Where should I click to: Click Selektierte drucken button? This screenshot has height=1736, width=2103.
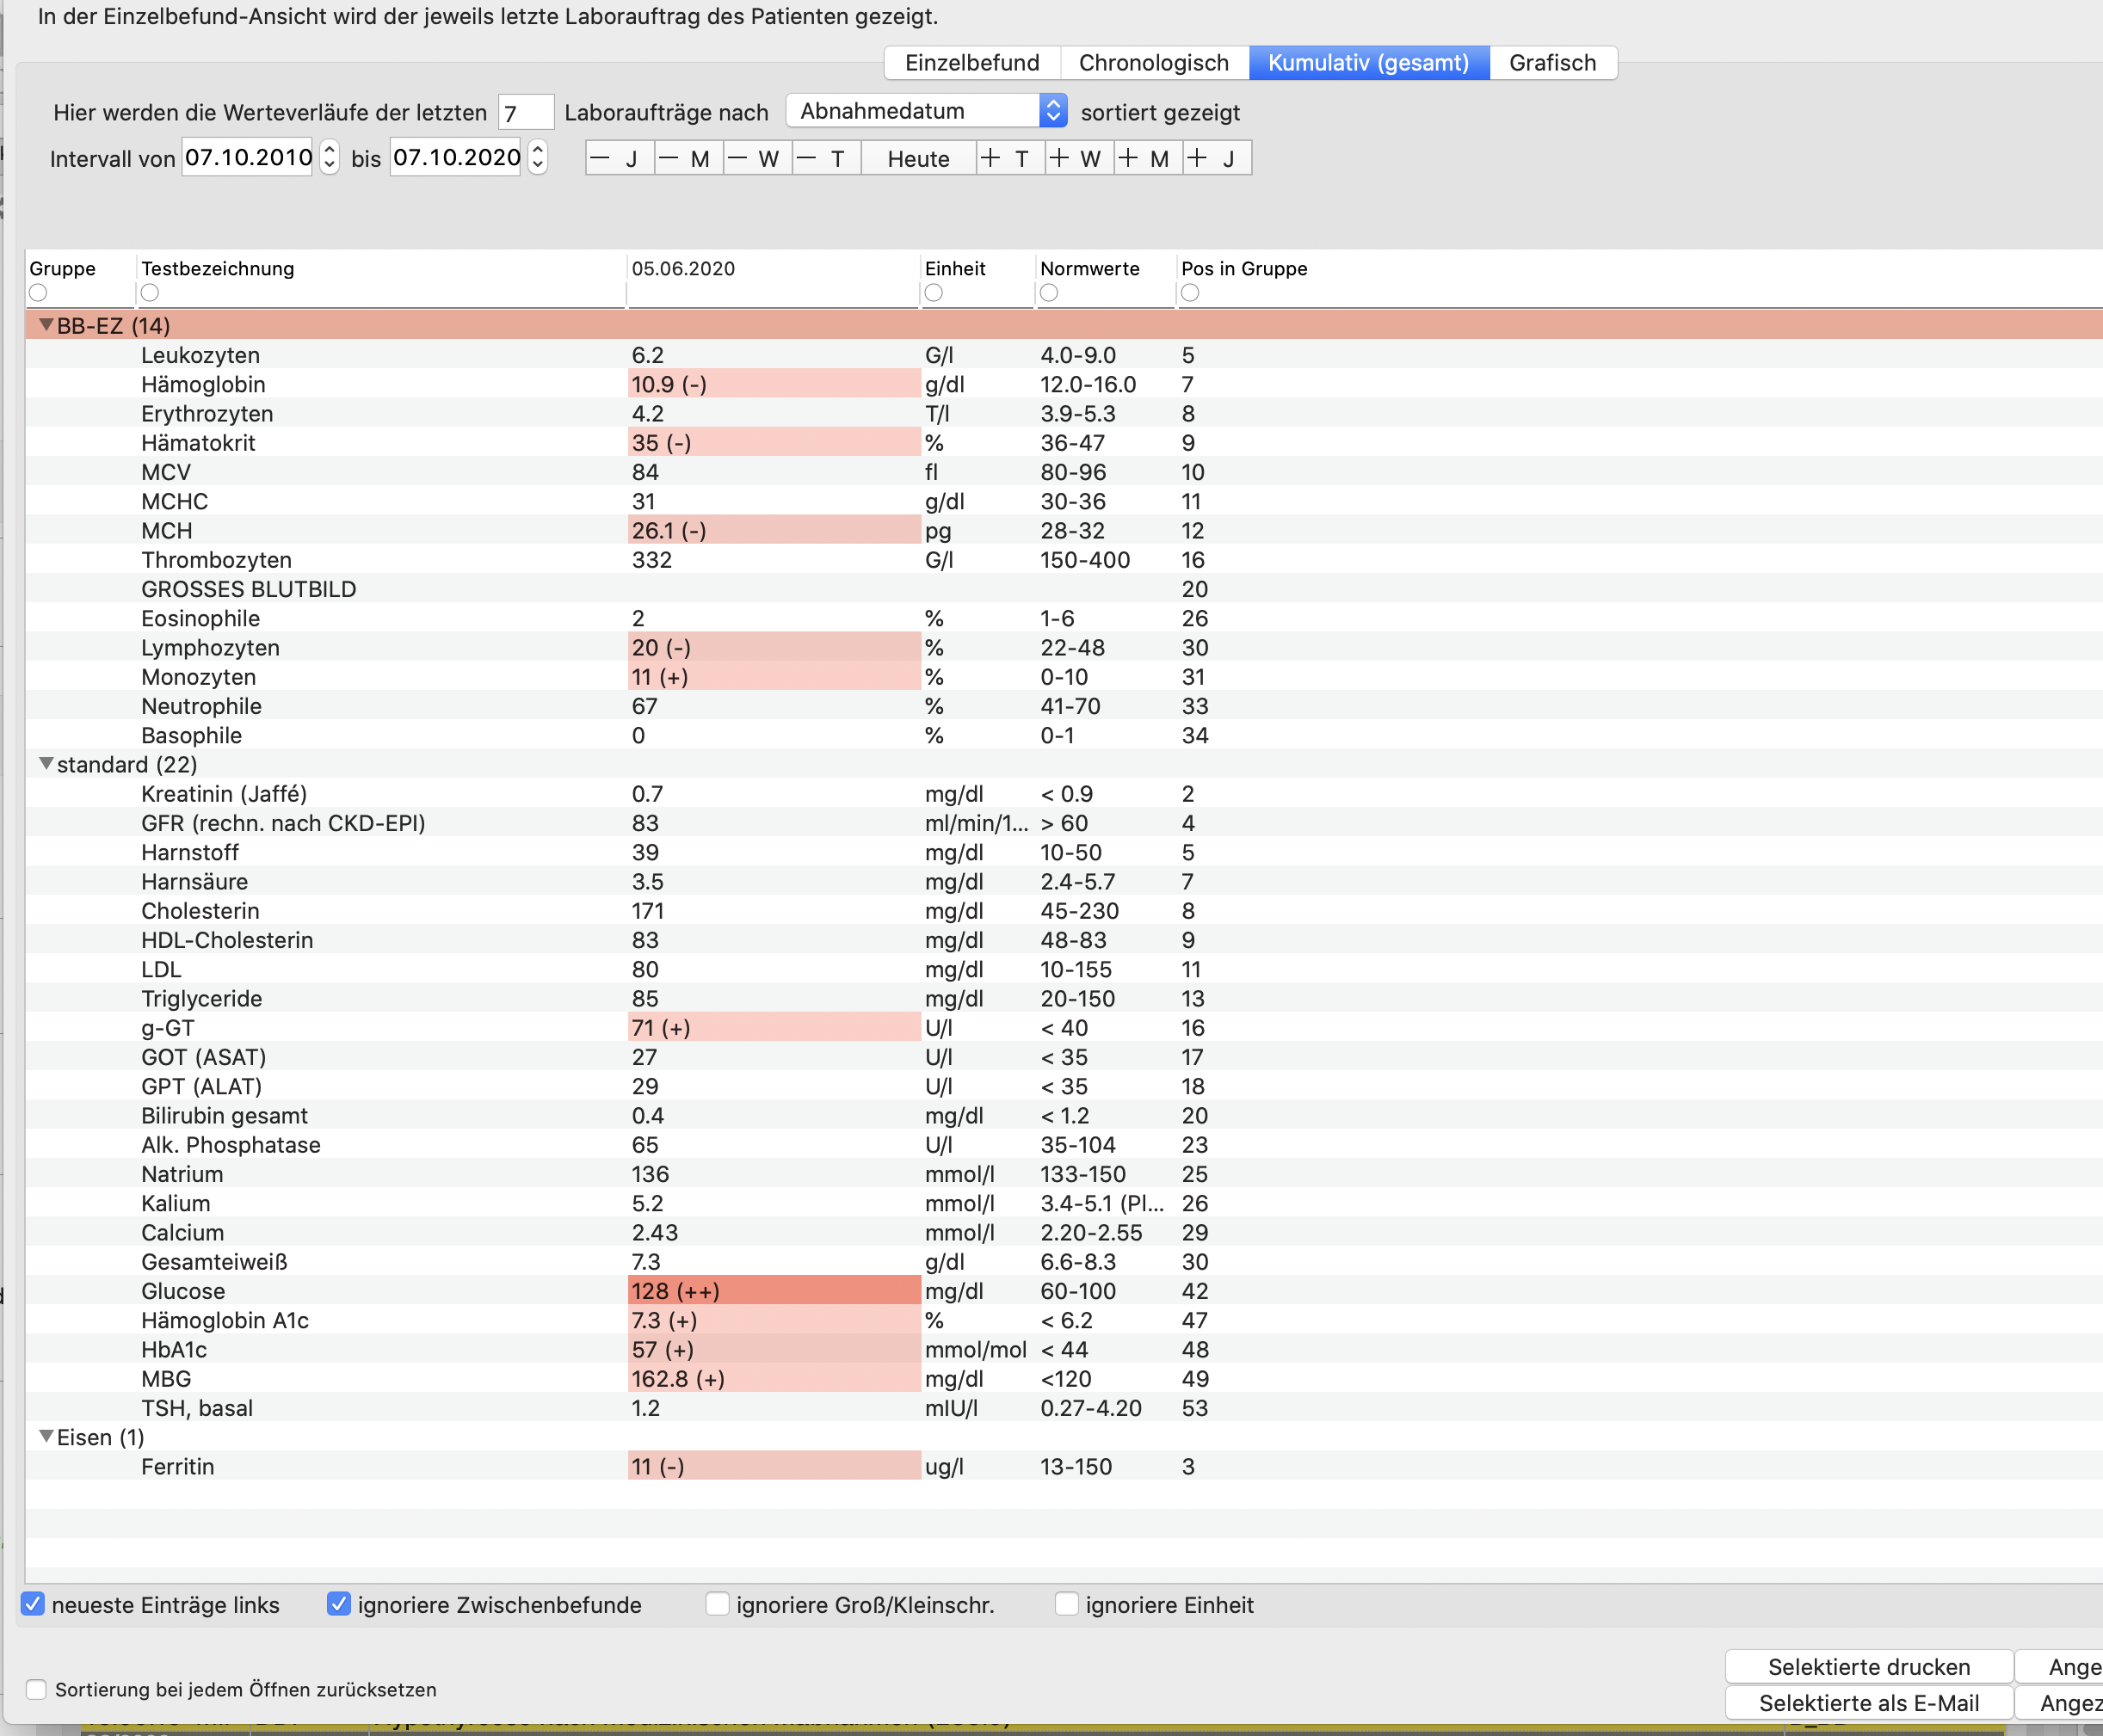1868,1667
